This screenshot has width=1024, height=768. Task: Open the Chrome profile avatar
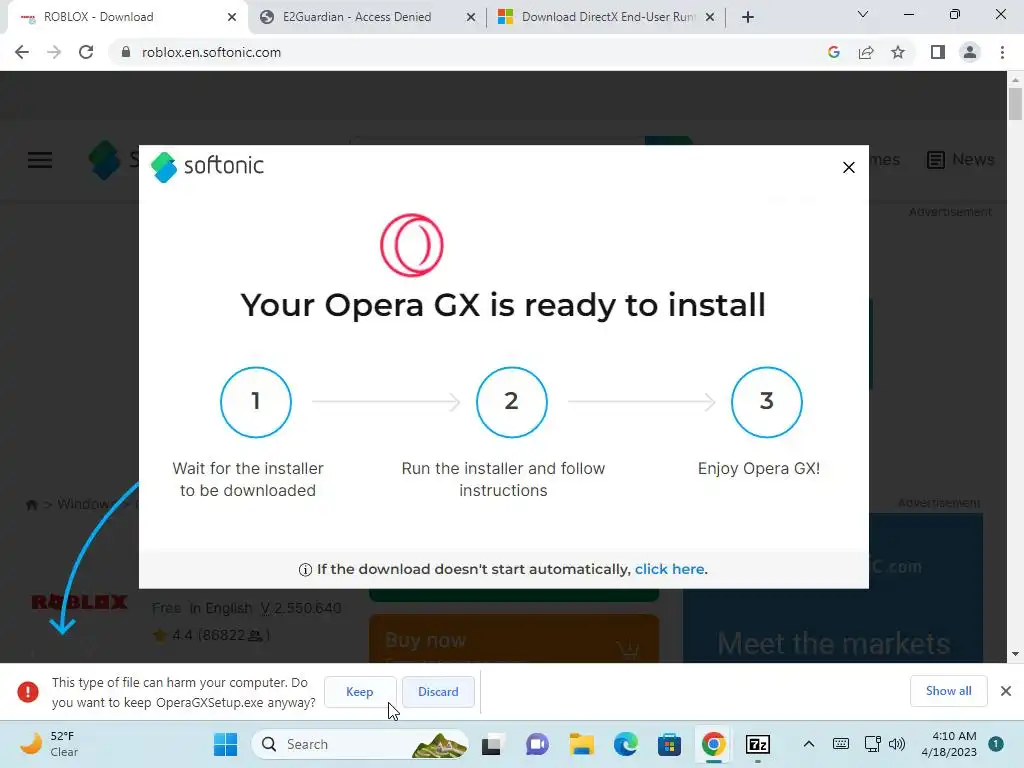click(x=970, y=52)
